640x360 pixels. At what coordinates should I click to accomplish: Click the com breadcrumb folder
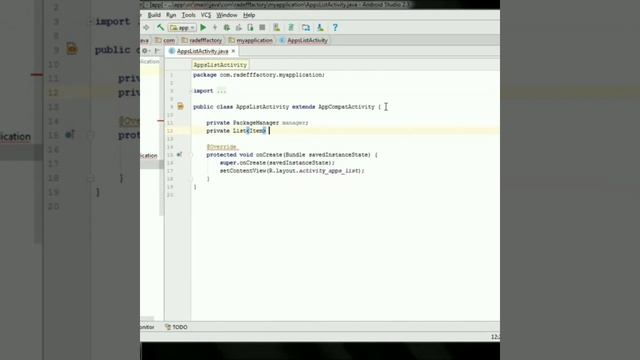[165, 40]
